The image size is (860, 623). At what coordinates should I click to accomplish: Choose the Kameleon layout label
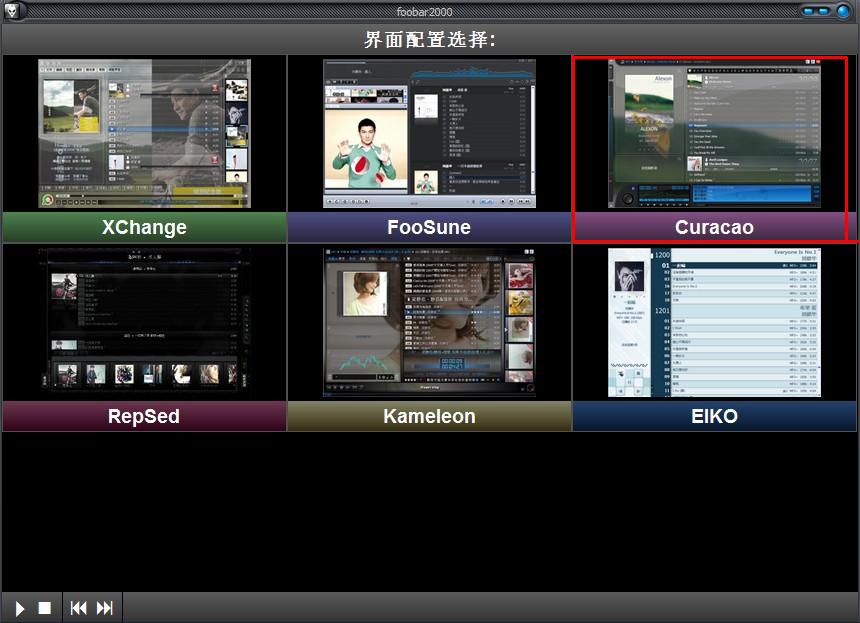(x=429, y=416)
